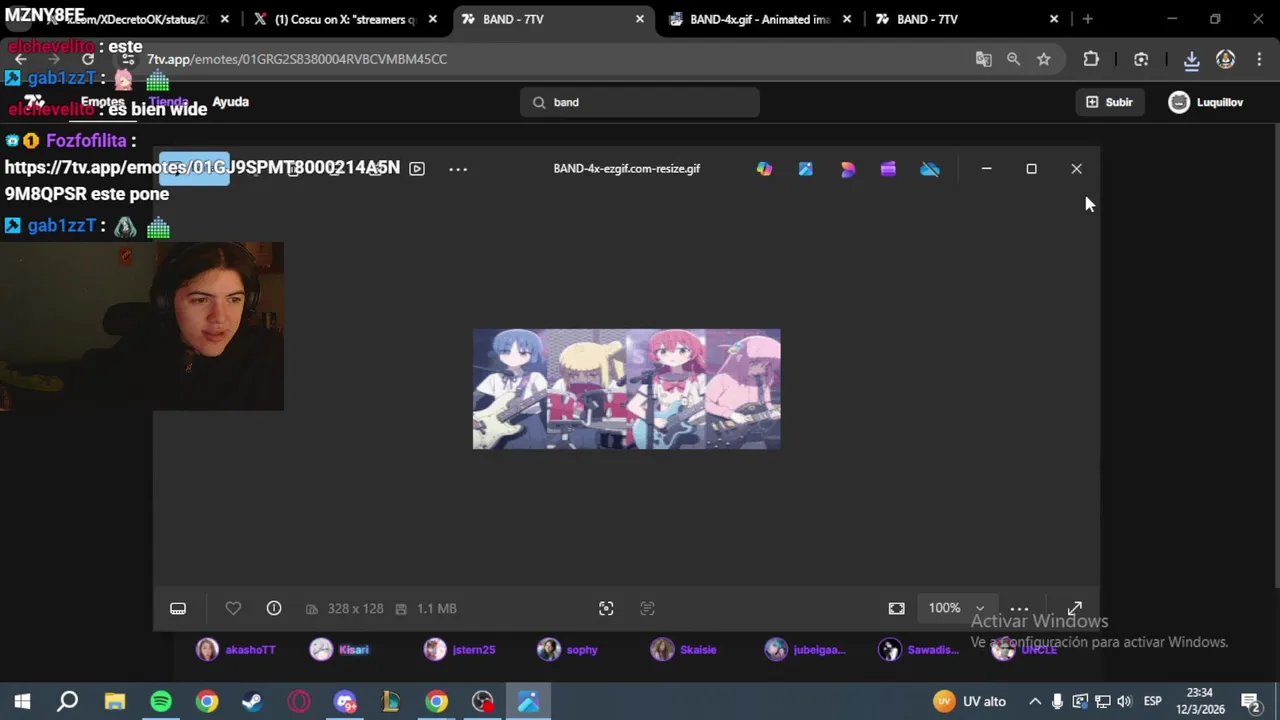This screenshot has height=720, width=1280.
Task: Open Chrome profile avatar
Action: [x=1225, y=59]
